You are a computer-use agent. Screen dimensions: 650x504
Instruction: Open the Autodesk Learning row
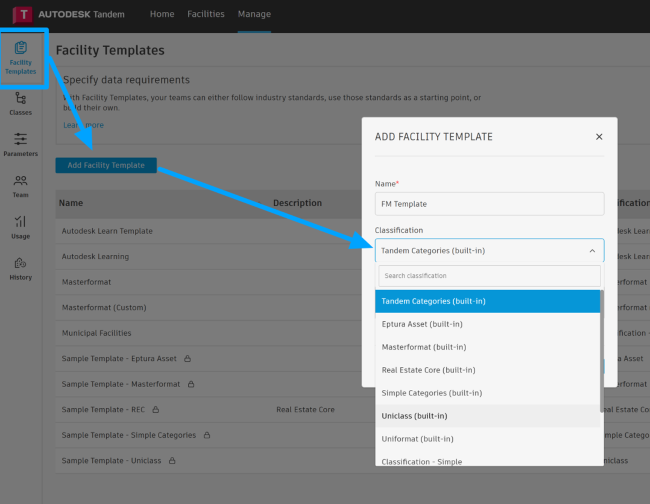[x=209, y=257]
